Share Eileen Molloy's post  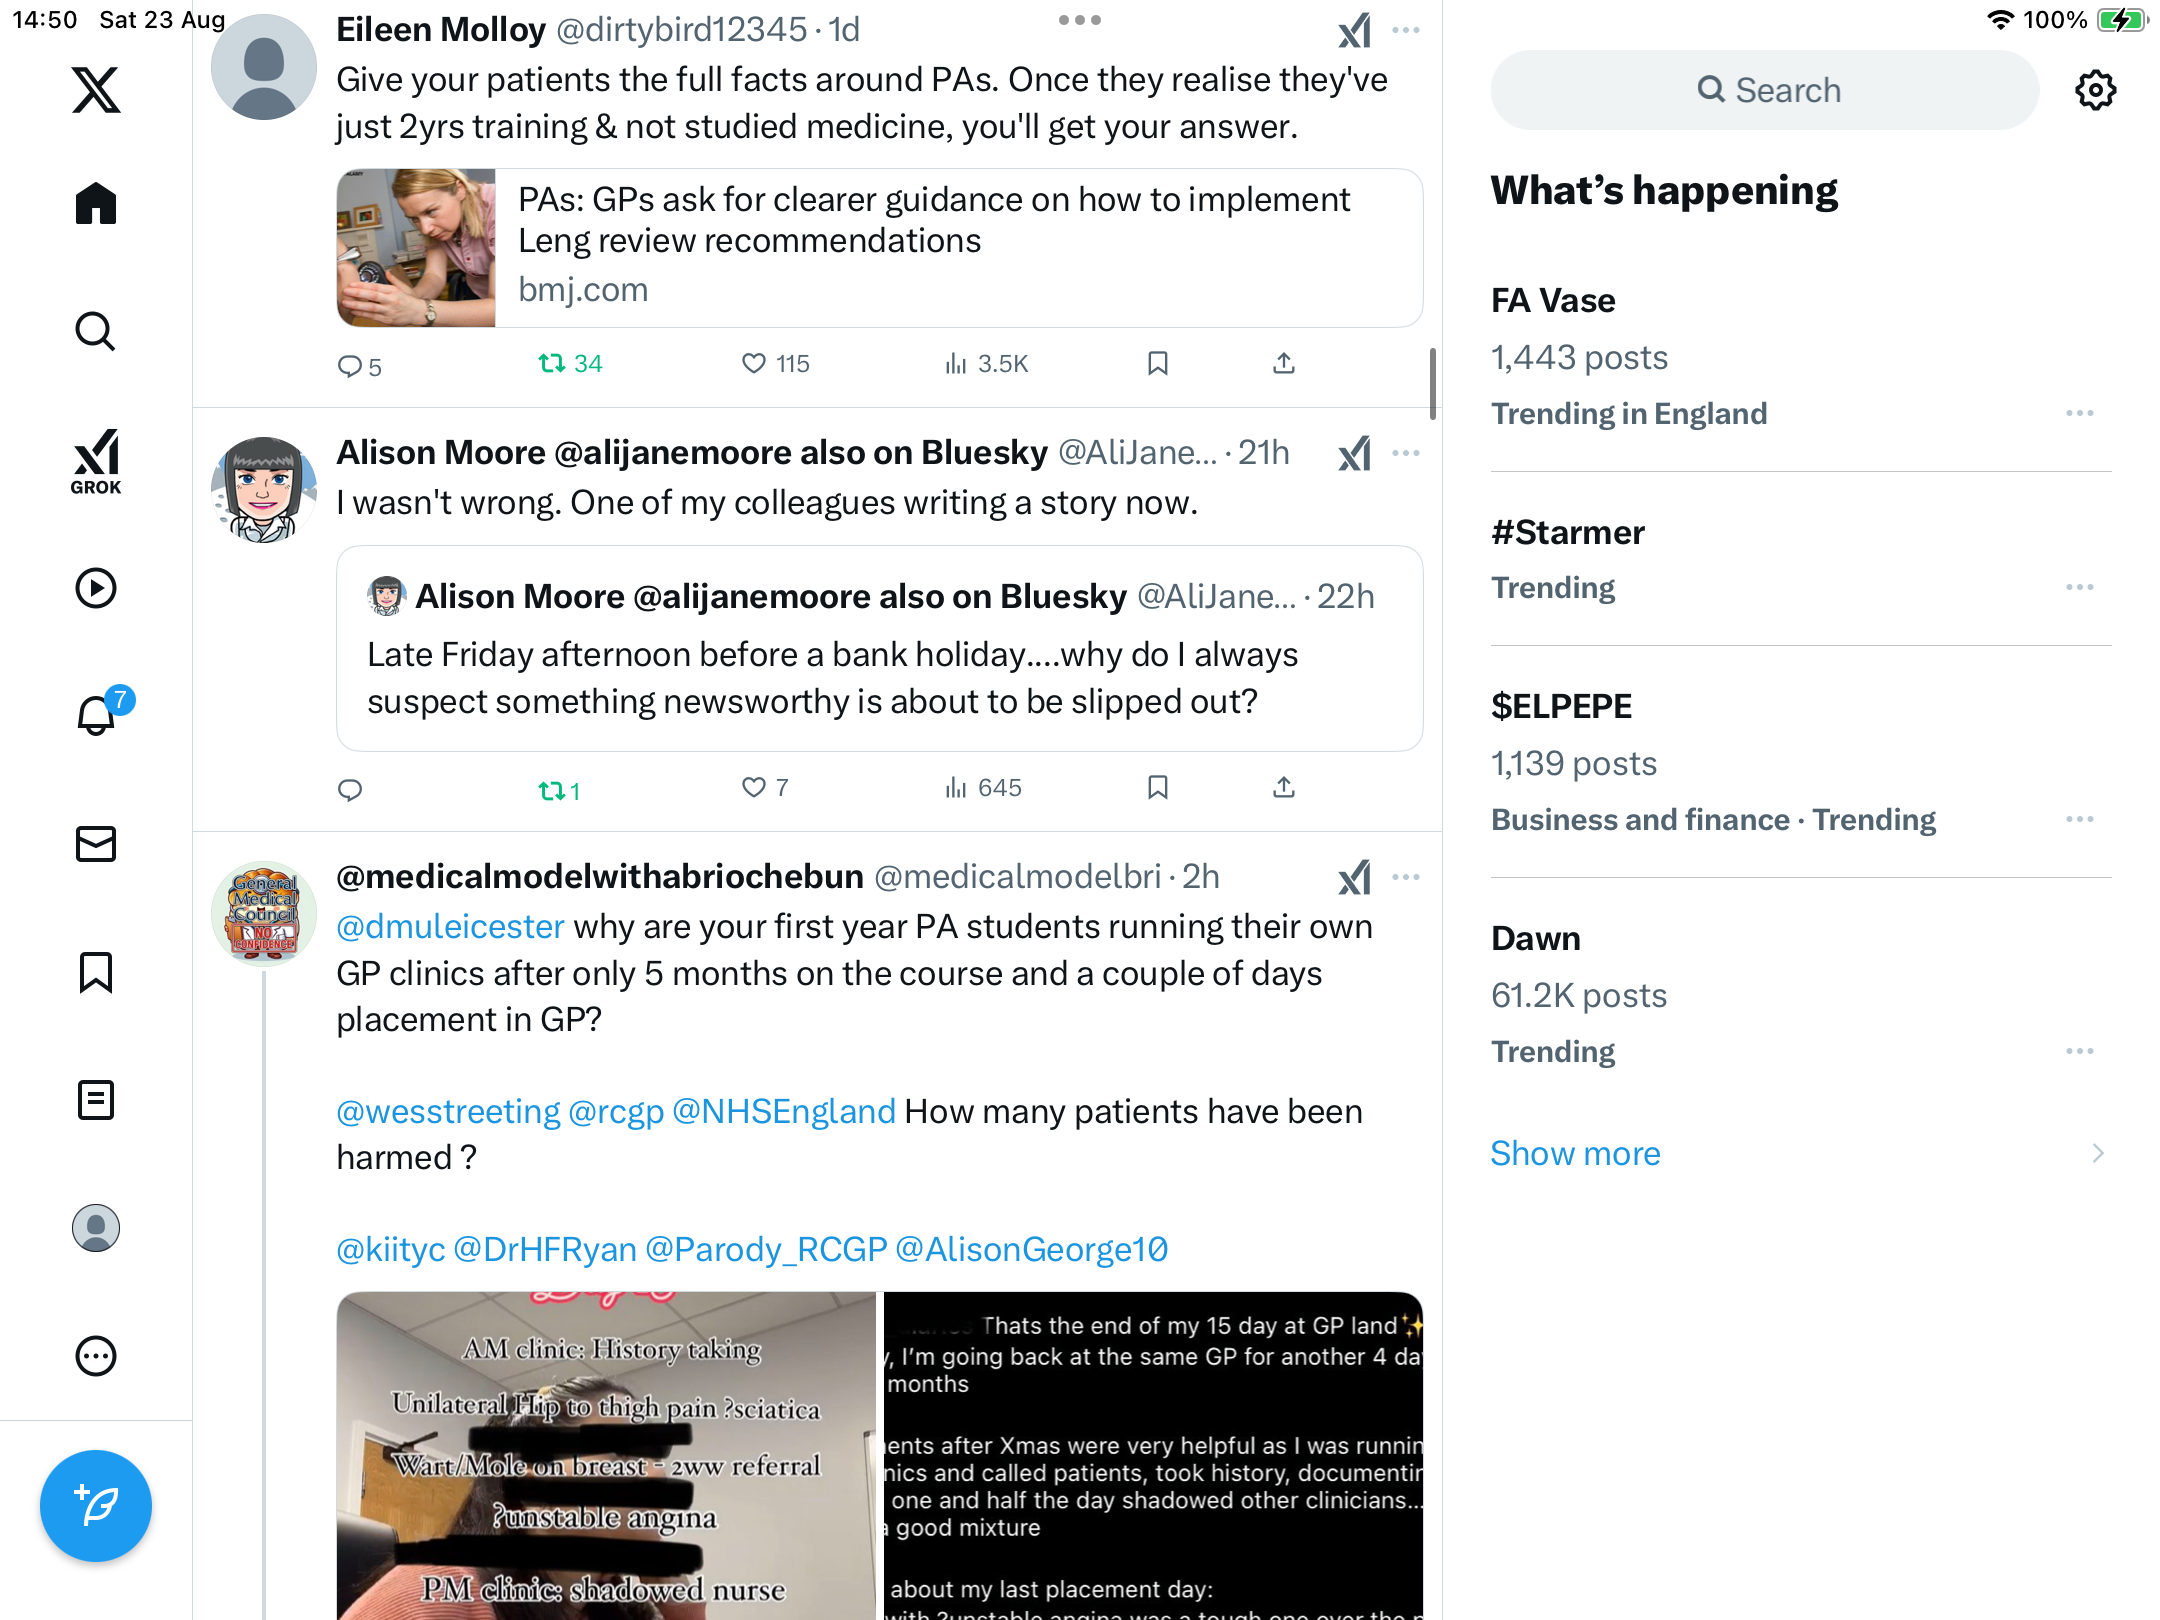coord(1284,364)
